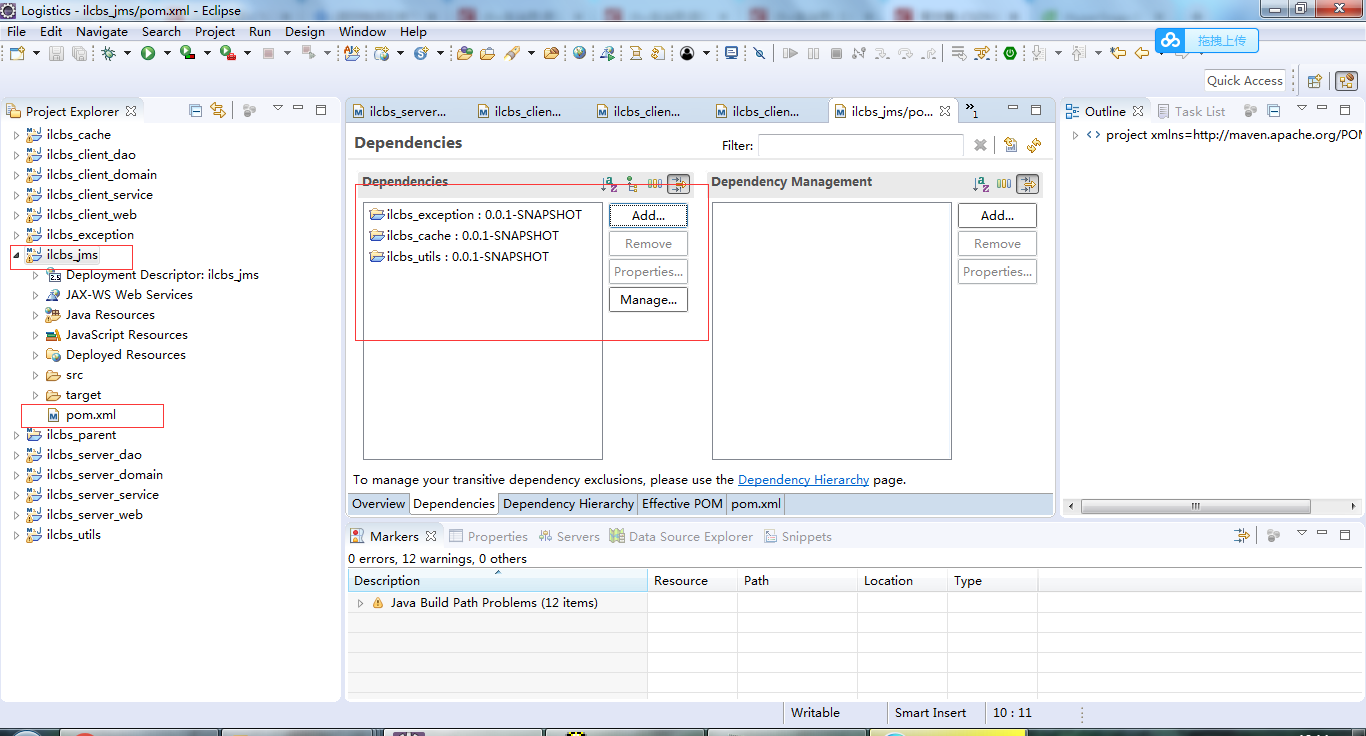Click the Resume debug toolbar icon
The height and width of the screenshot is (736, 1366).
point(790,53)
